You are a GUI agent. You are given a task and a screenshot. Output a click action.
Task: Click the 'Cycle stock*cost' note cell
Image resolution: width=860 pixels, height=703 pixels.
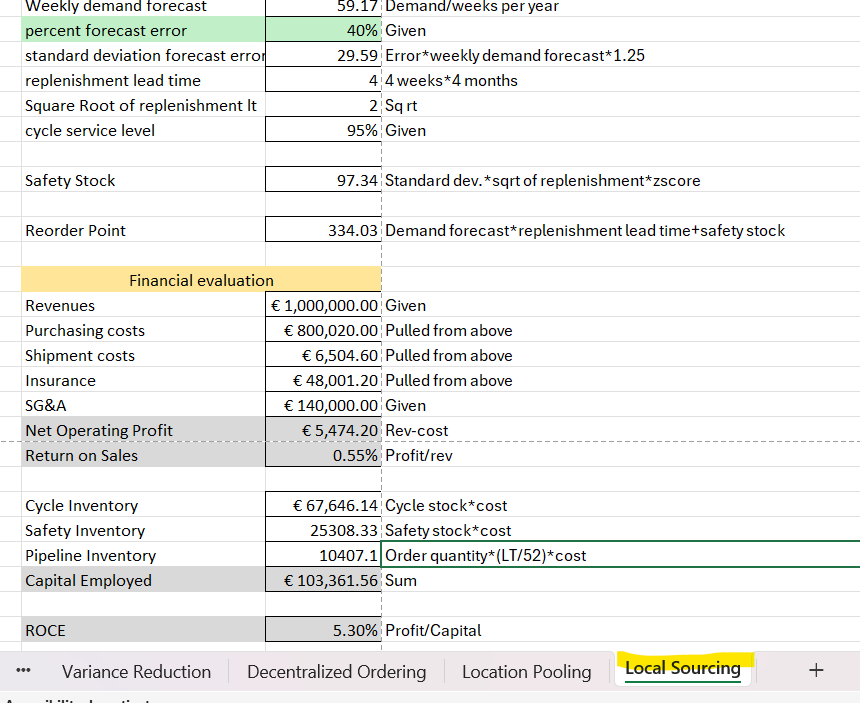pyautogui.click(x=446, y=505)
